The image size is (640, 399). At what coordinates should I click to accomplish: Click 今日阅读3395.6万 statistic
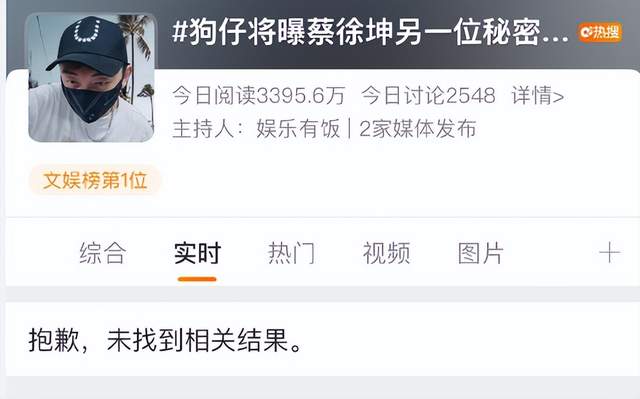click(259, 96)
